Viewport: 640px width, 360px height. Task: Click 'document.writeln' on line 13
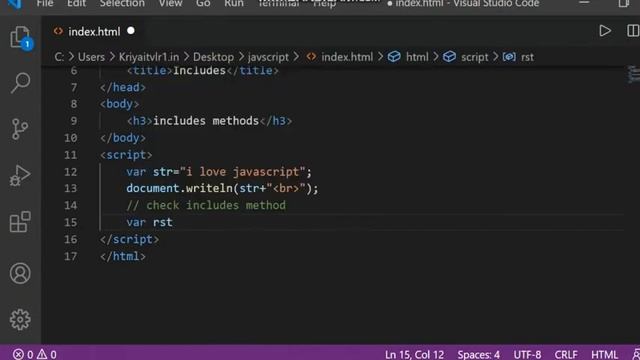(x=179, y=188)
